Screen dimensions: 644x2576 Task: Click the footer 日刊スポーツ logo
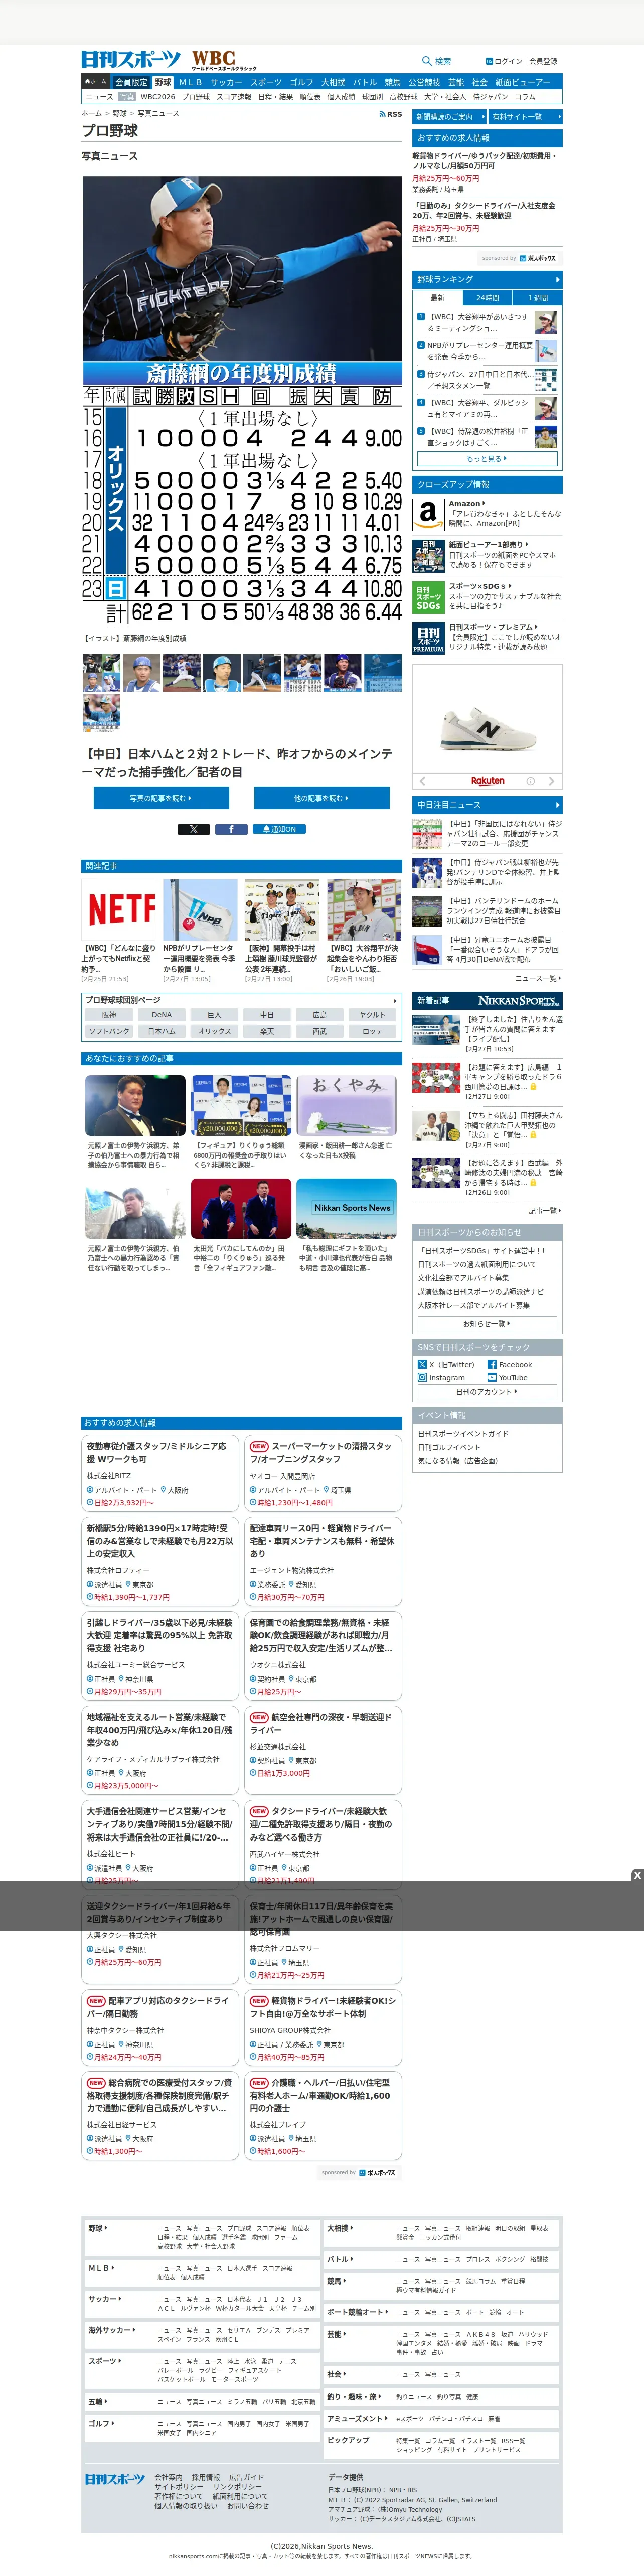point(115,2479)
